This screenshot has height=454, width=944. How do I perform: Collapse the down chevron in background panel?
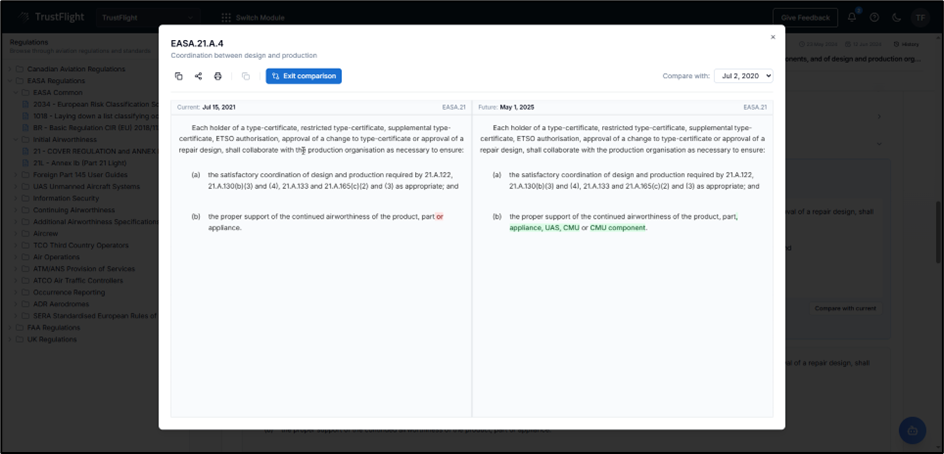(x=878, y=145)
